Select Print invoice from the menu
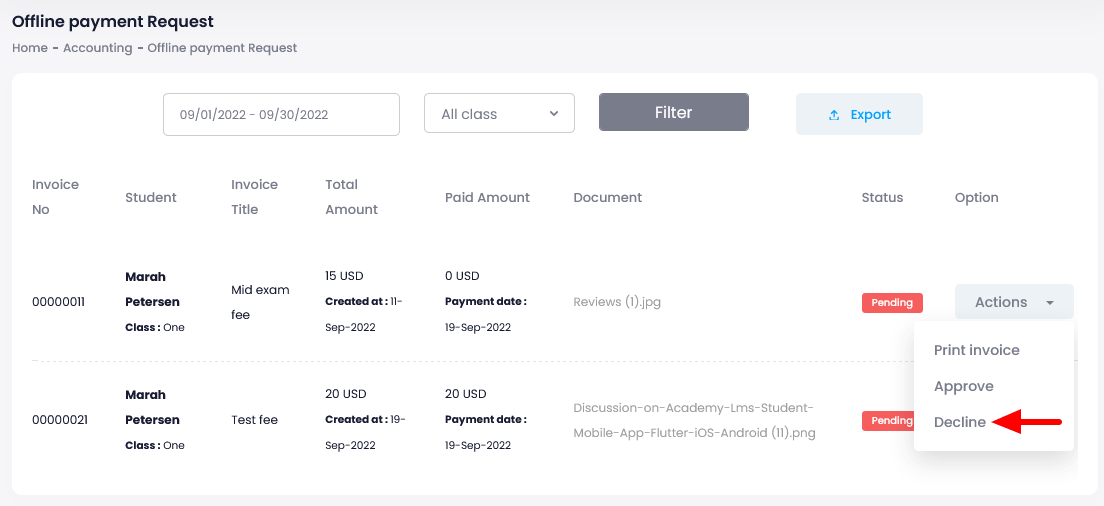Screen dimensions: 1104x506 coord(976,350)
